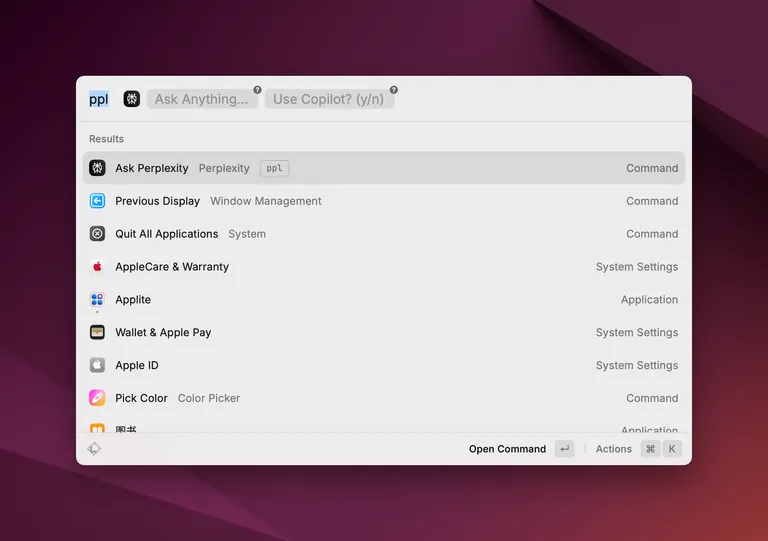Image resolution: width=768 pixels, height=541 pixels.
Task: Click the Quit All Applications icon
Action: coord(97,234)
